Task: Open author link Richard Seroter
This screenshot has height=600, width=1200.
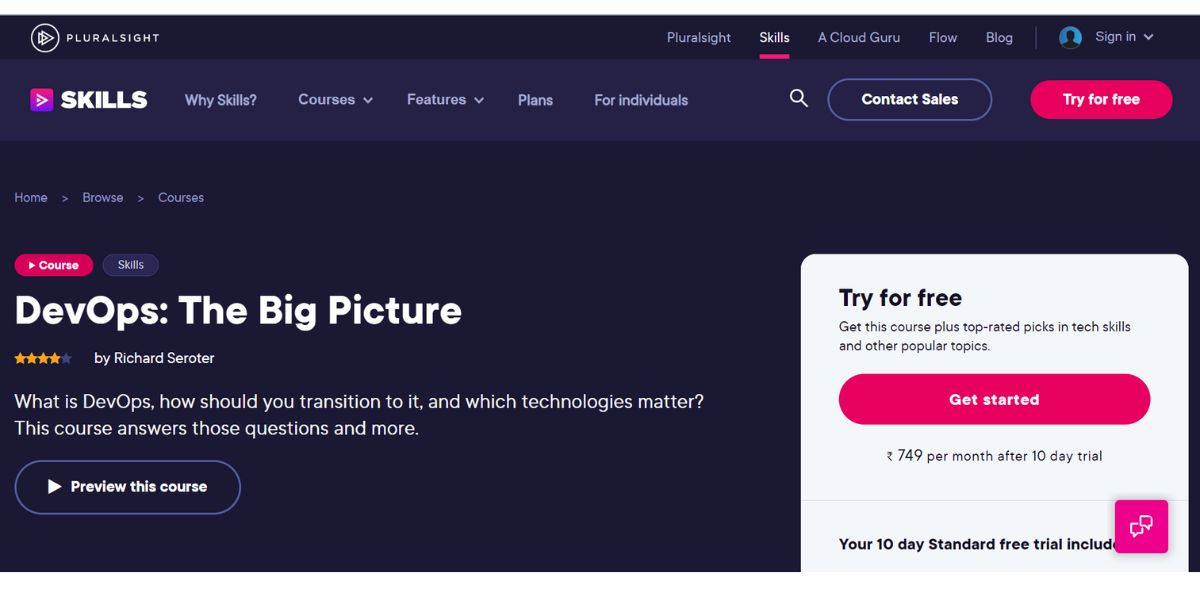Action: 166,357
